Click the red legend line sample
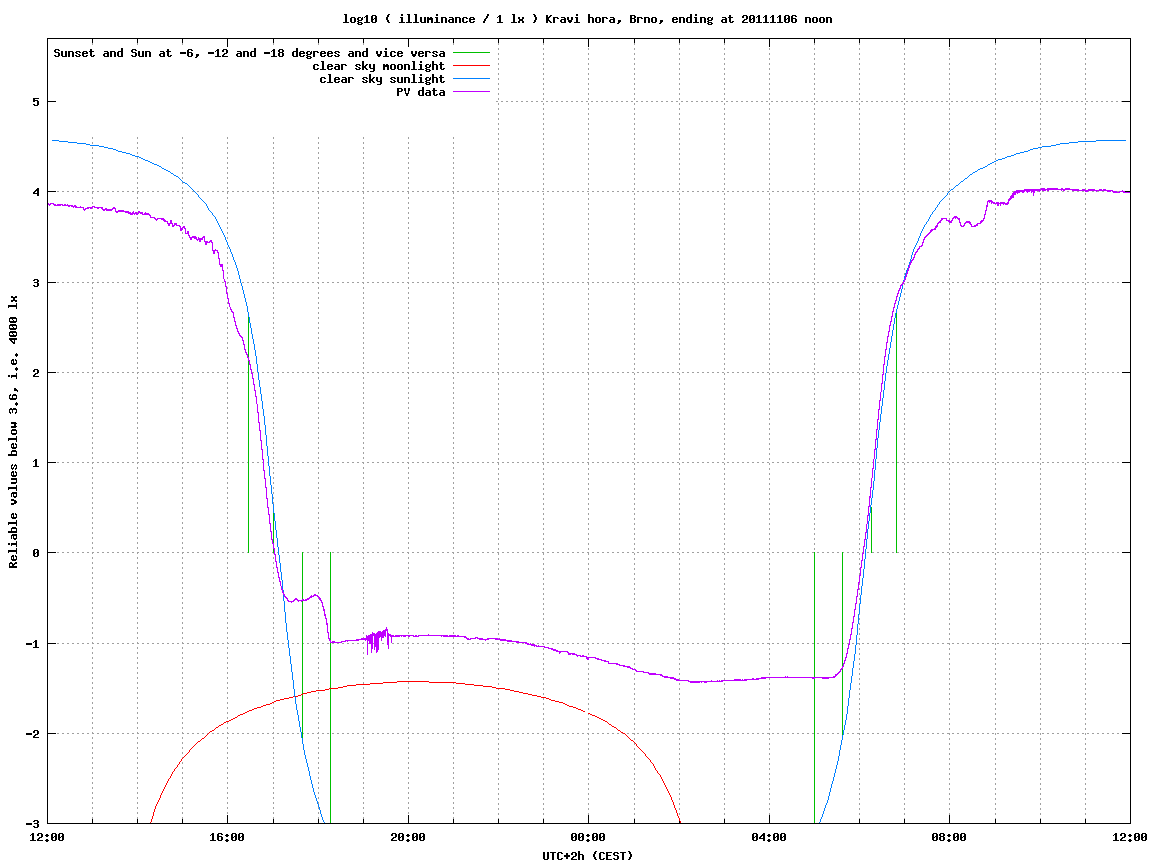 coord(471,66)
